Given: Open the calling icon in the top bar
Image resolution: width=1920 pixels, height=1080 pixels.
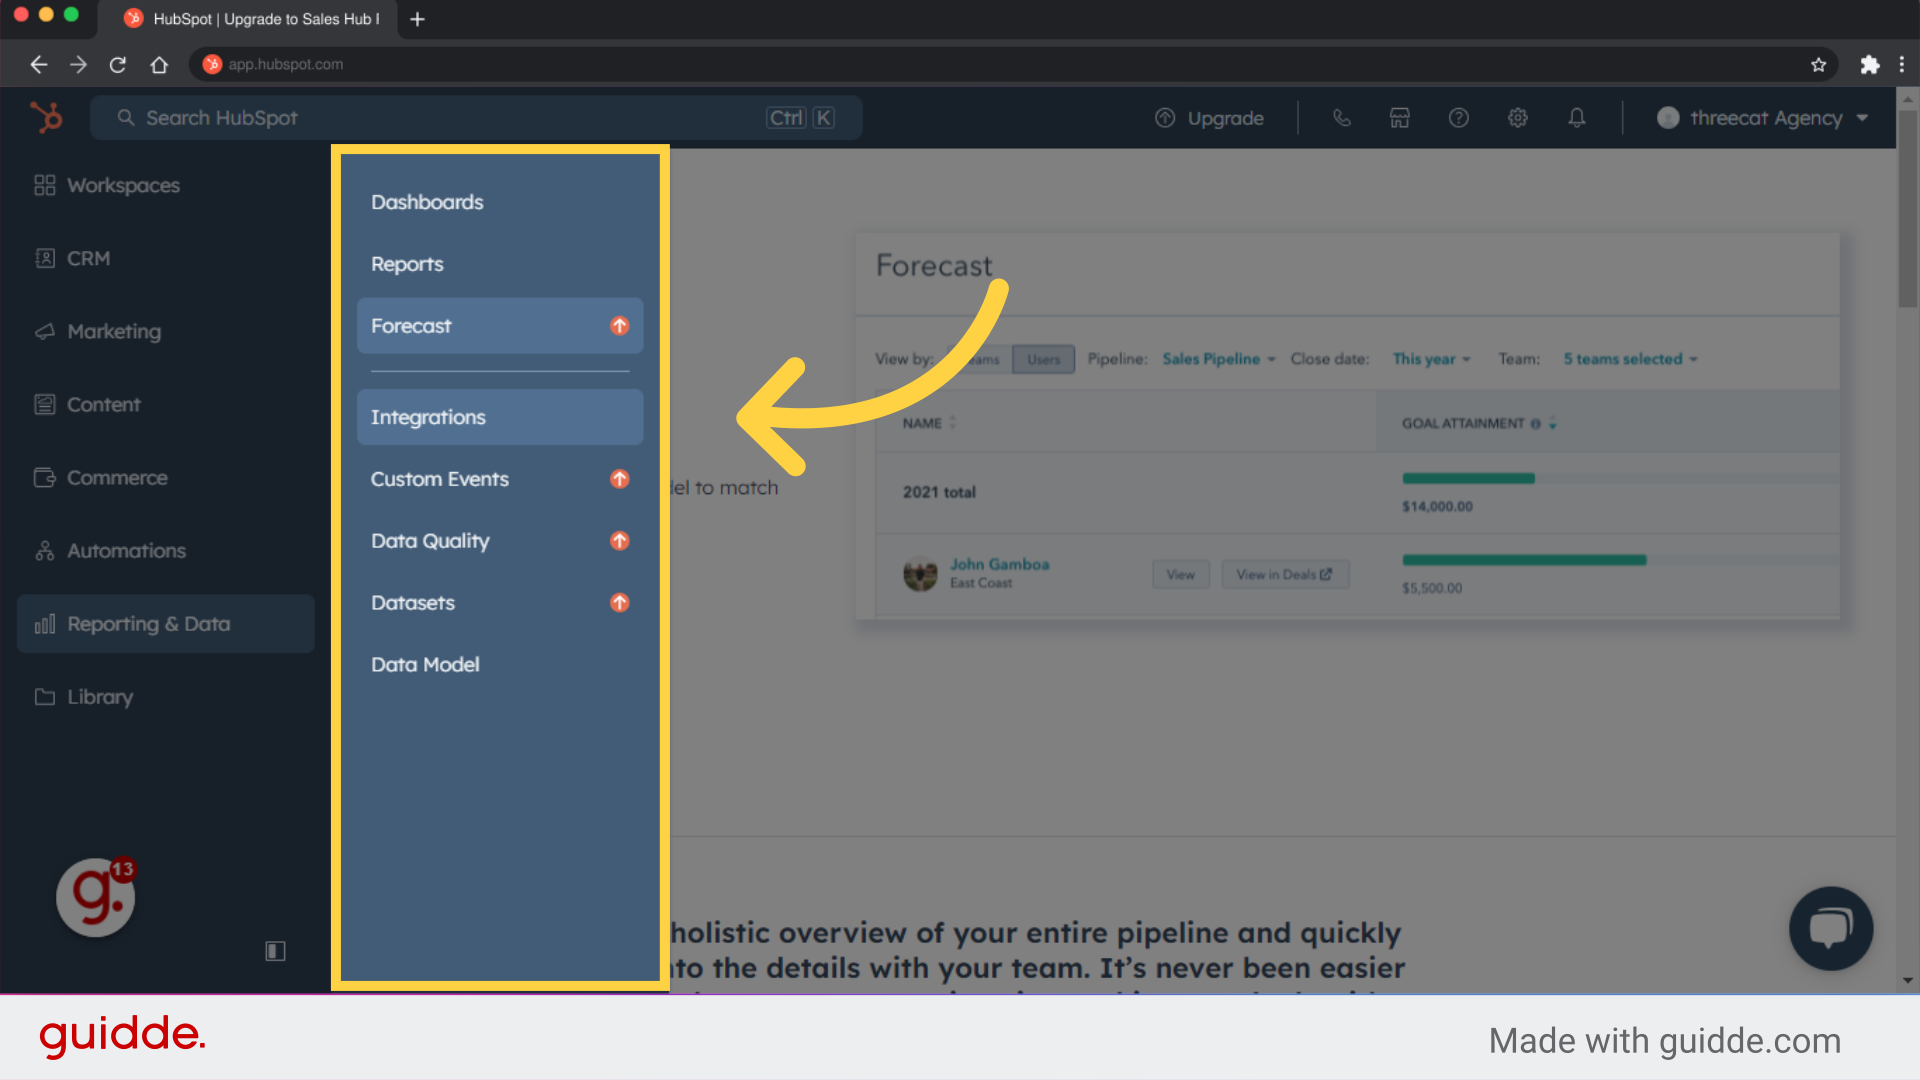Looking at the screenshot, I should pos(1341,117).
